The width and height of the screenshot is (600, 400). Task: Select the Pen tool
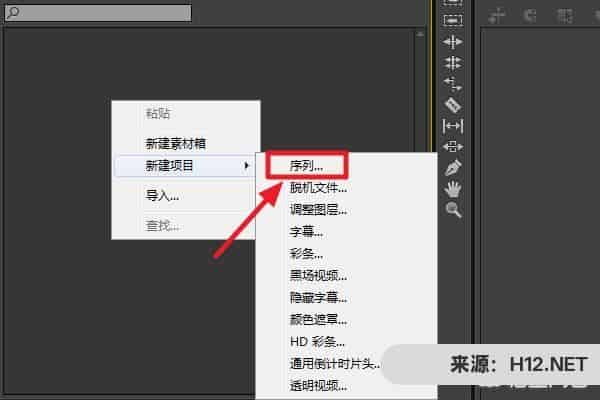453,167
